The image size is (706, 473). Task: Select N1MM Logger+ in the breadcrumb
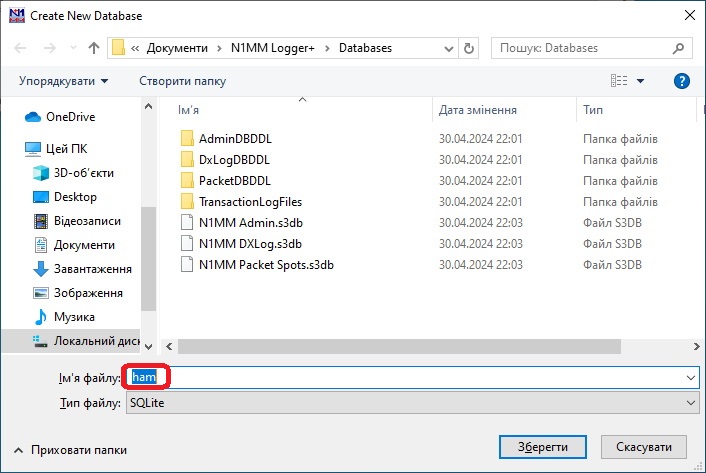point(273,48)
